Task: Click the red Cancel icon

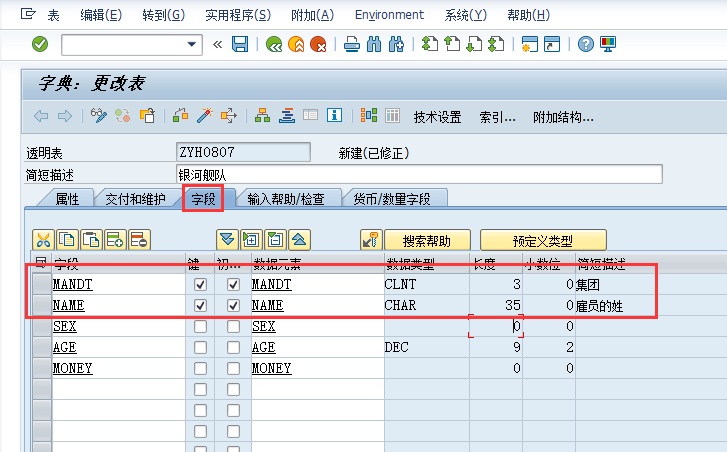Action: tap(318, 45)
